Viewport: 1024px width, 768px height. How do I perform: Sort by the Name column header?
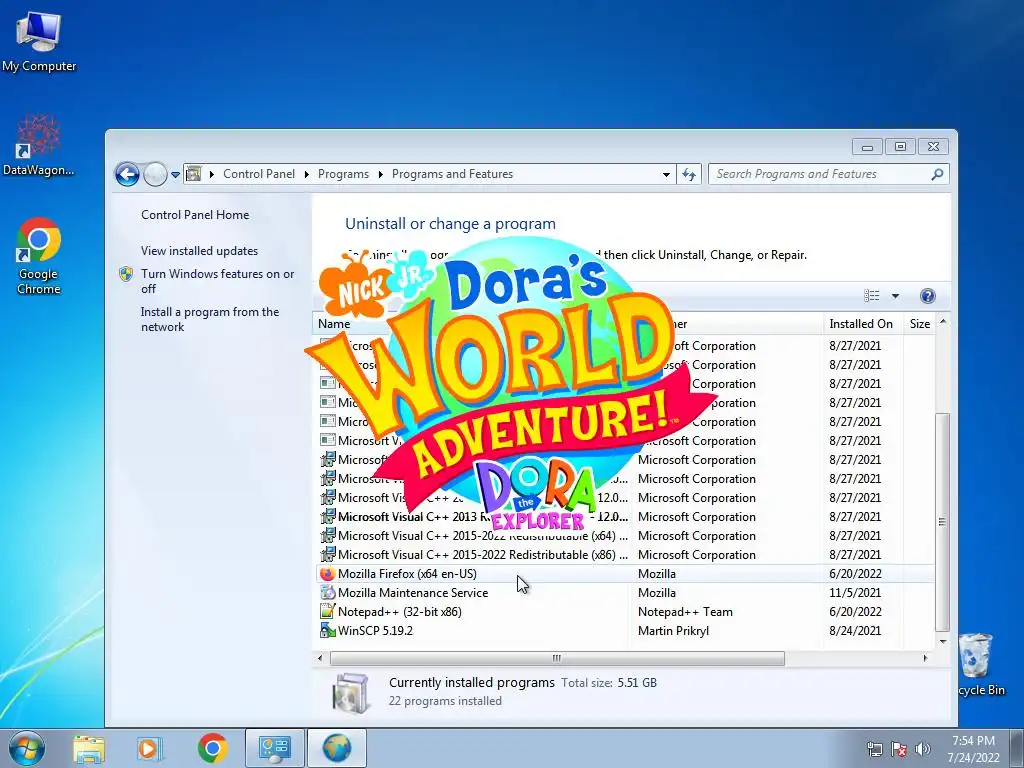click(x=334, y=324)
